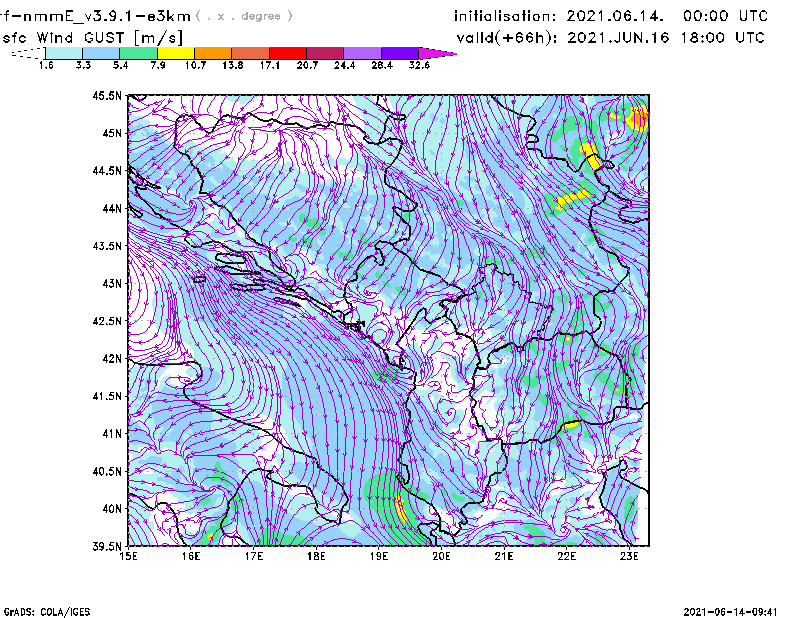The image size is (800, 618).
Task: Click the red 17.1–20.7 legend swatch
Action: [x=288, y=53]
